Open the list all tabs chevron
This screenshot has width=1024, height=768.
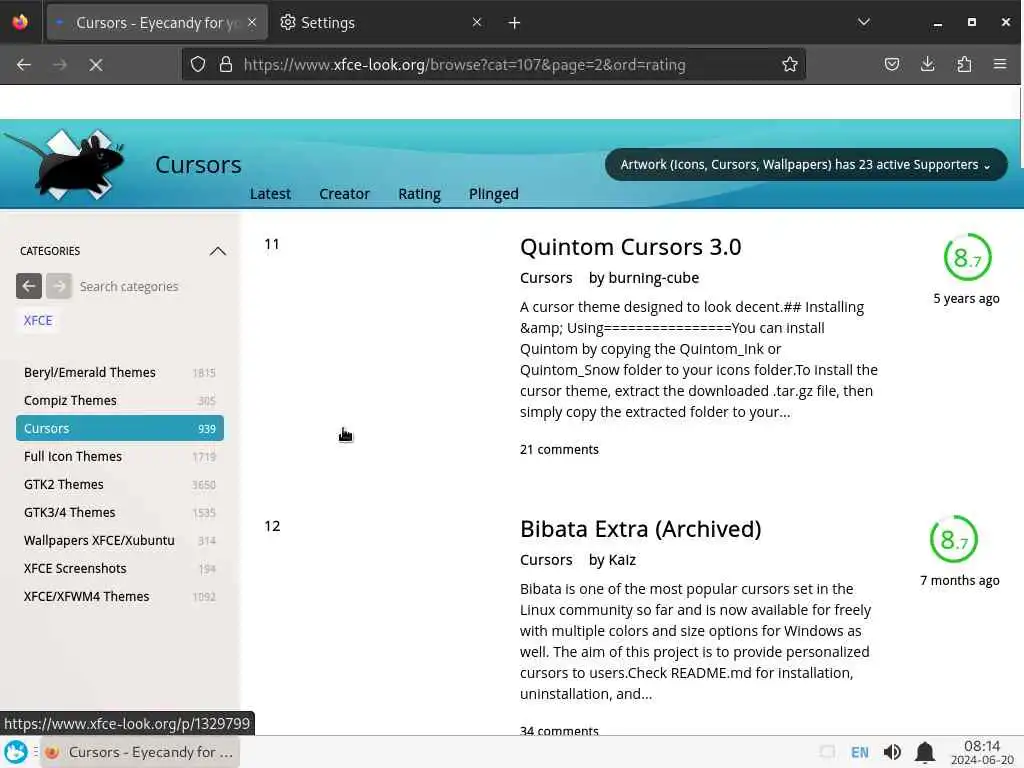point(863,22)
